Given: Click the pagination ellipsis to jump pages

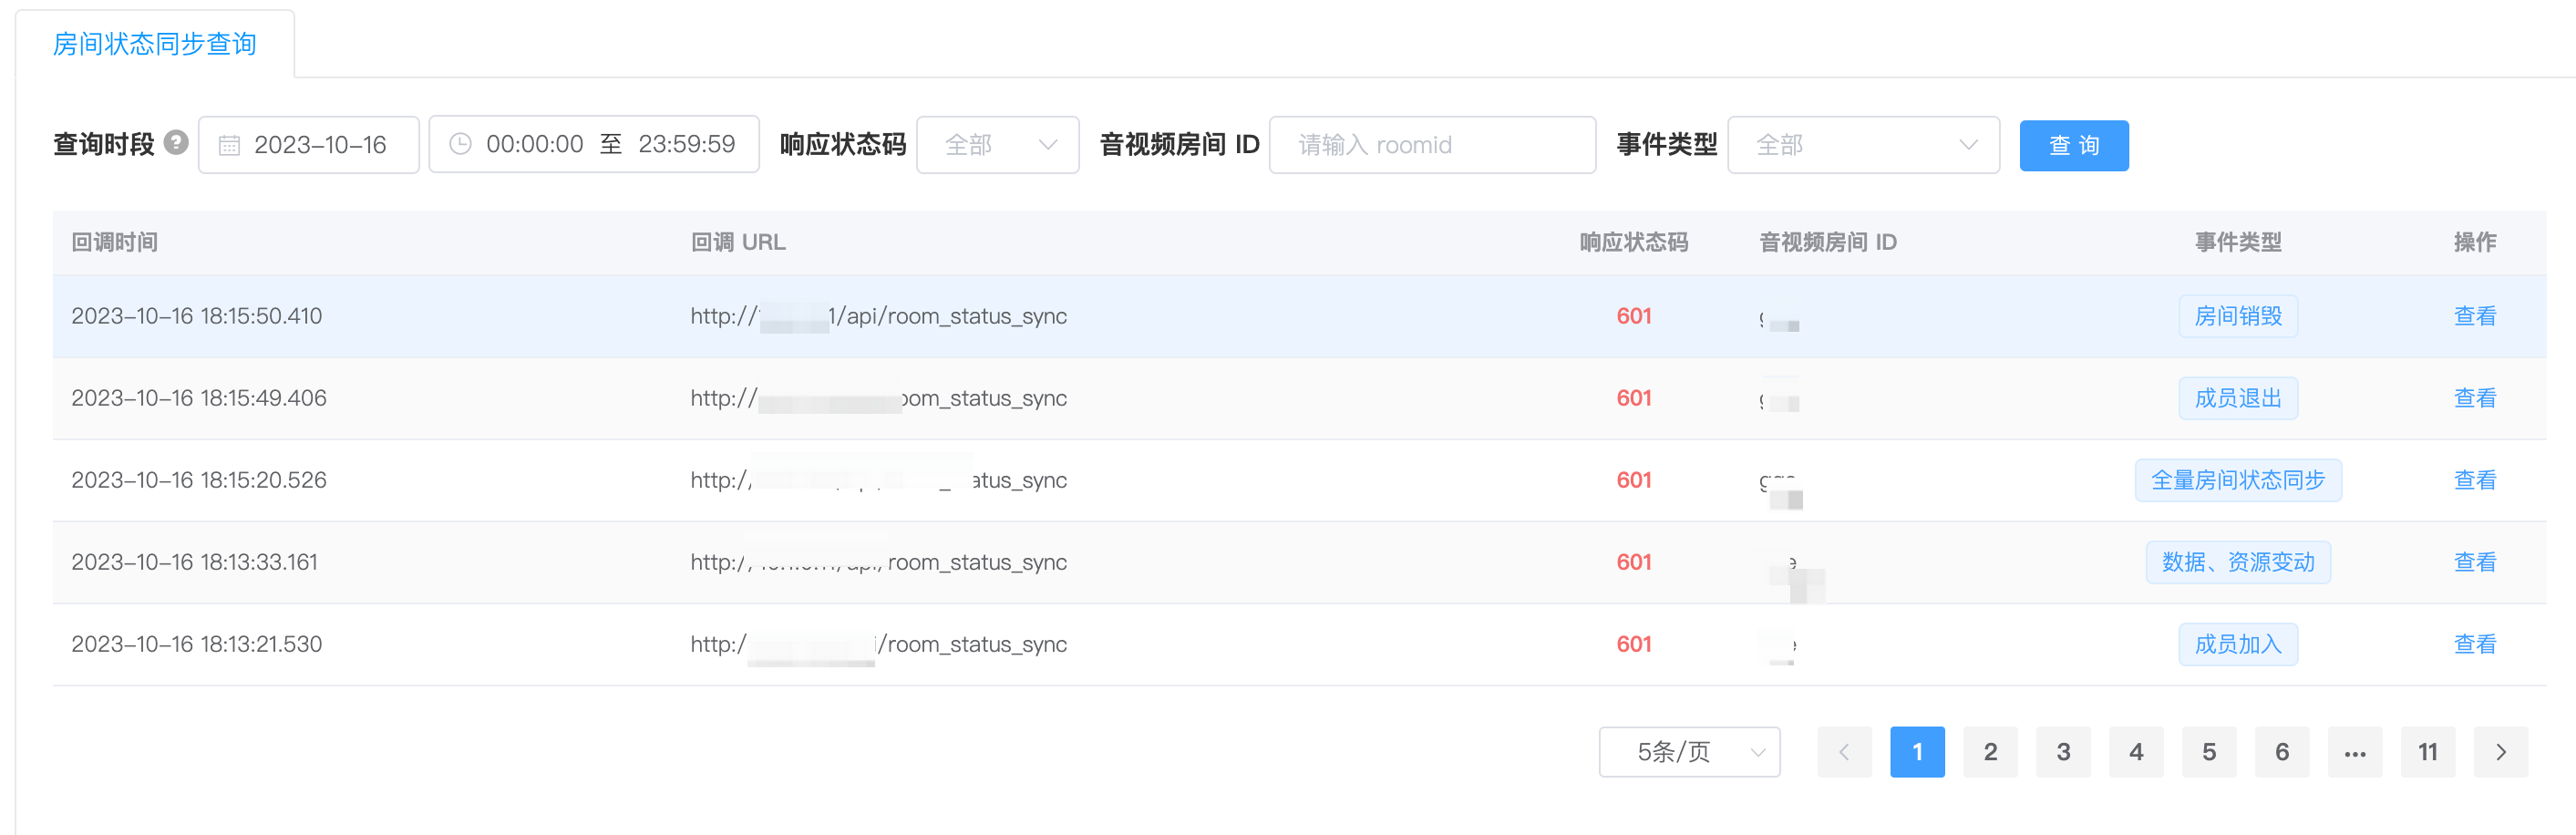Looking at the screenshot, I should pyautogui.click(x=2354, y=752).
